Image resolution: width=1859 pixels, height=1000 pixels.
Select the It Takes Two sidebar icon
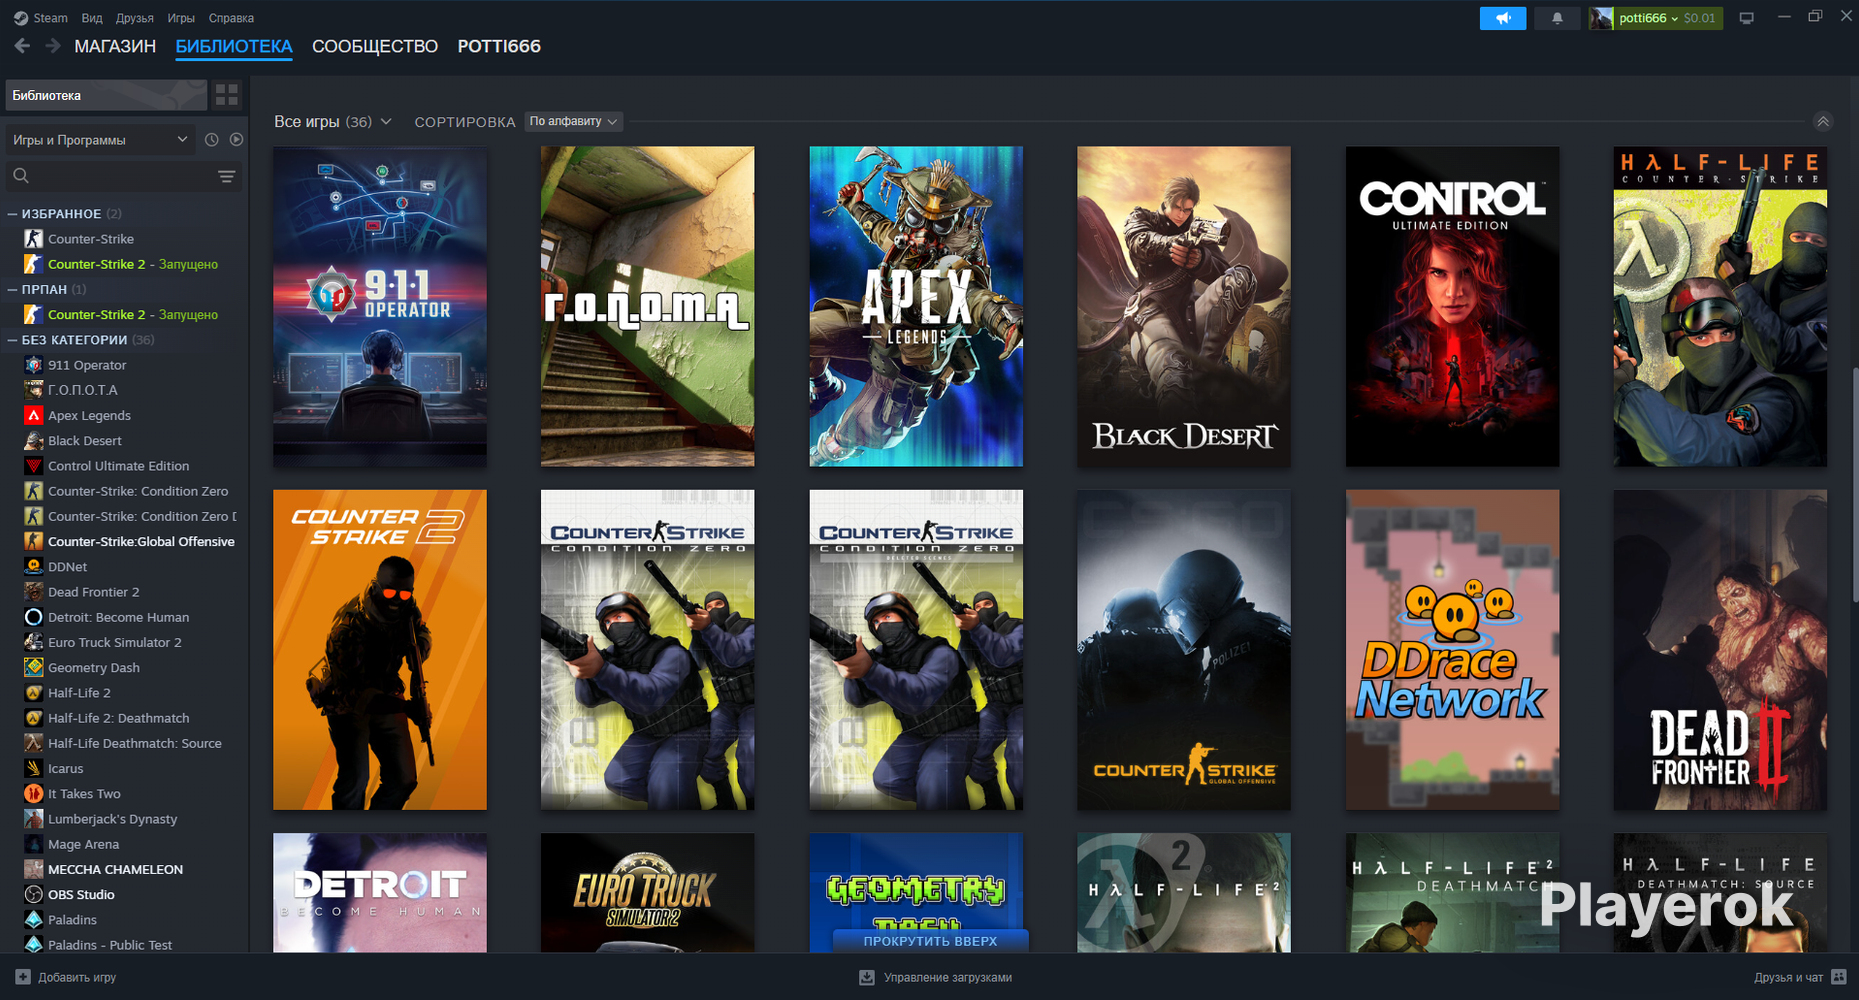click(x=33, y=793)
